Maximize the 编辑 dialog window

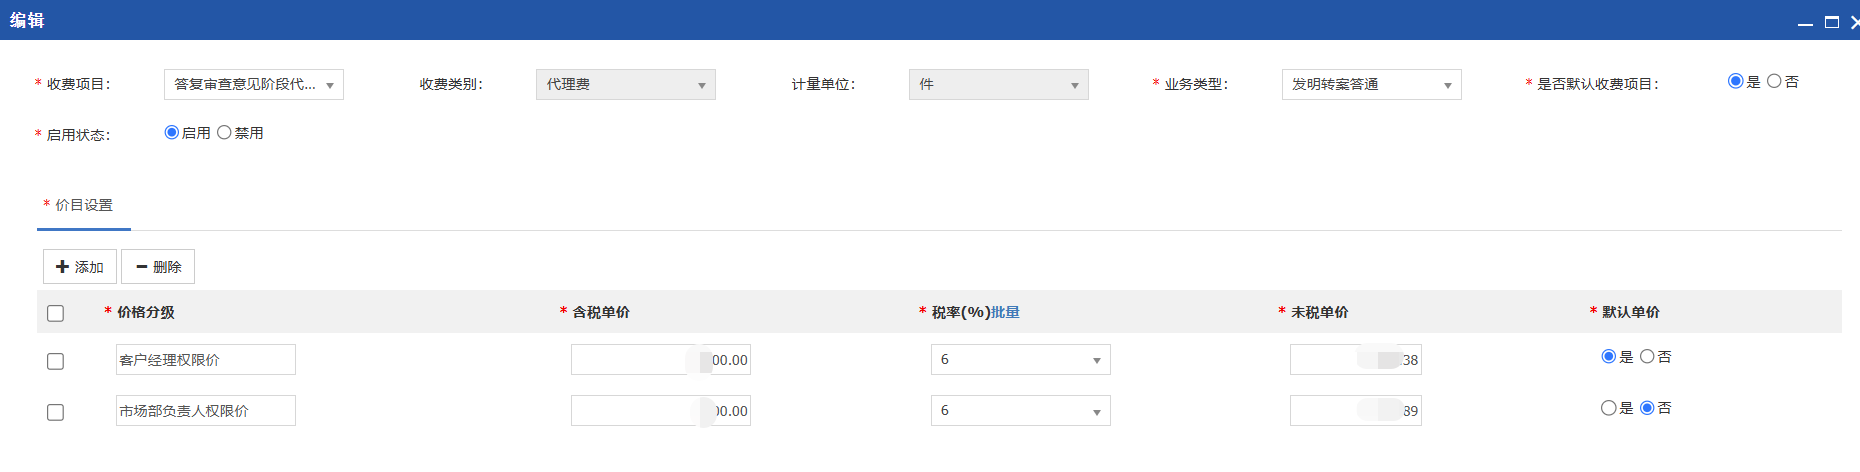pyautogui.click(x=1832, y=22)
